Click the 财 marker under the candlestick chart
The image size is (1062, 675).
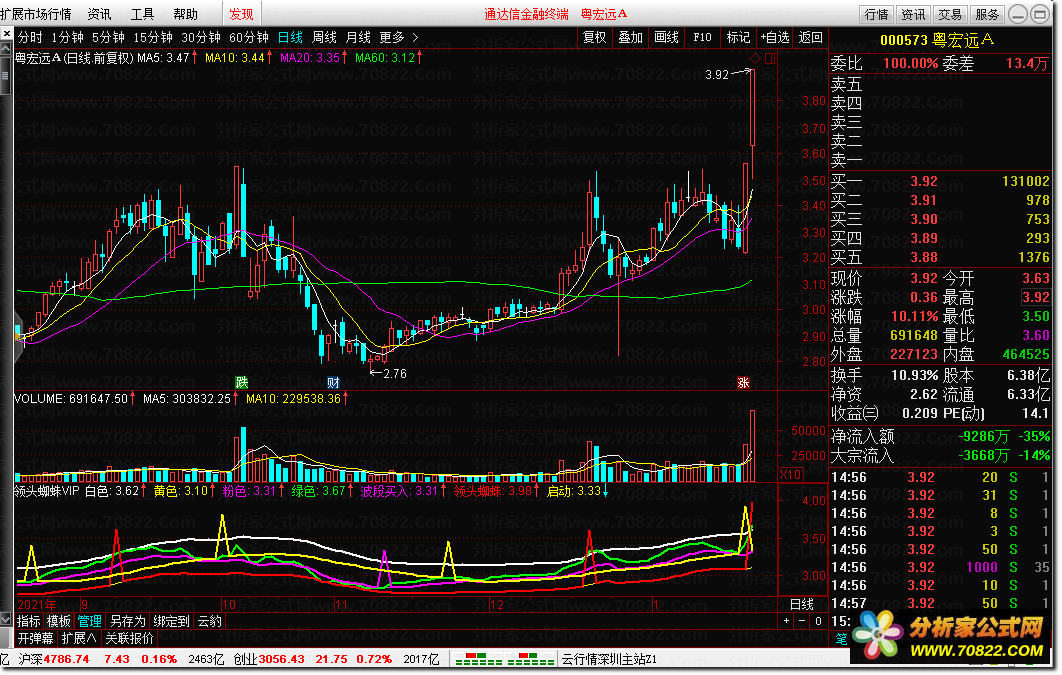click(x=333, y=383)
